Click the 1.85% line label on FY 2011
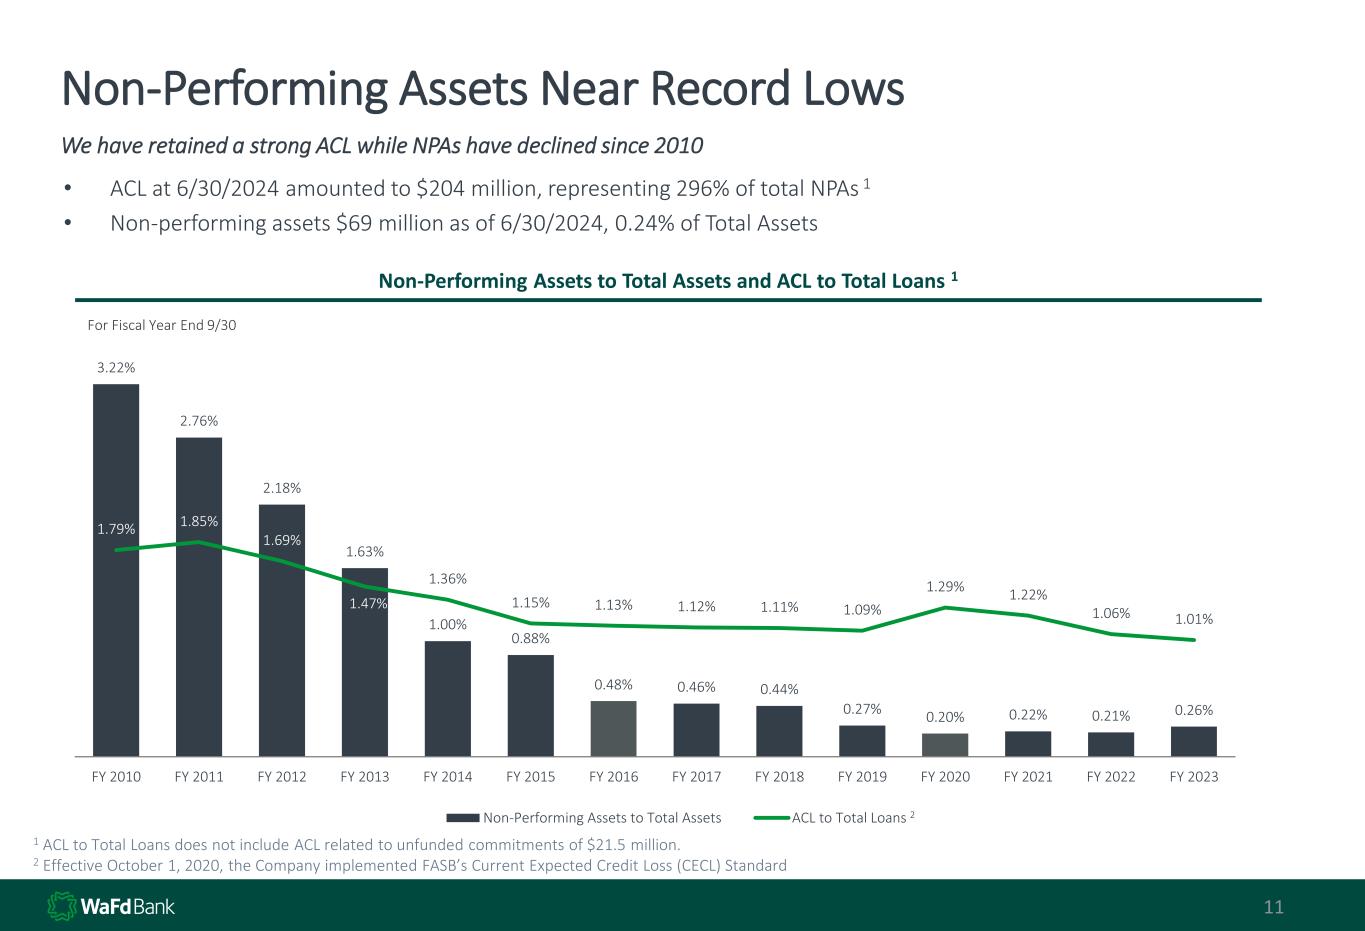The width and height of the screenshot is (1365, 931). pos(199,521)
